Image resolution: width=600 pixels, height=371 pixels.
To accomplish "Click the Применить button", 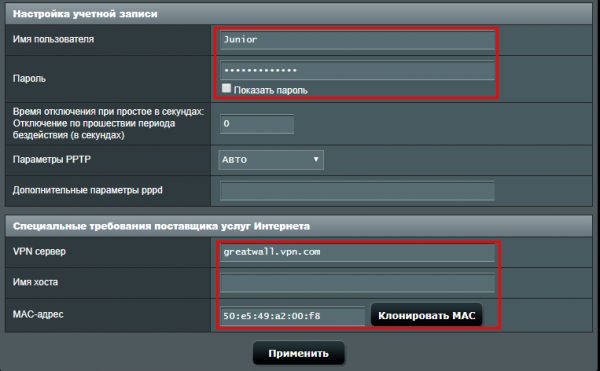I will [x=298, y=353].
